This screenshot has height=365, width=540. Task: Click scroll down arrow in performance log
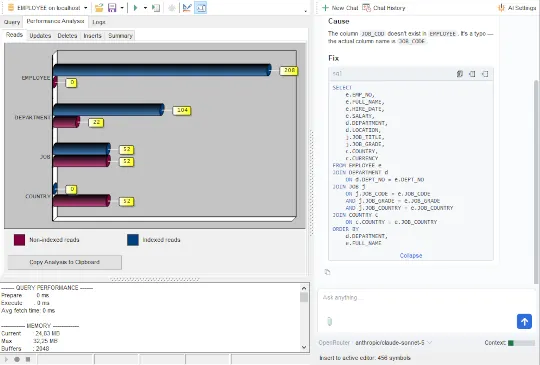304,347
